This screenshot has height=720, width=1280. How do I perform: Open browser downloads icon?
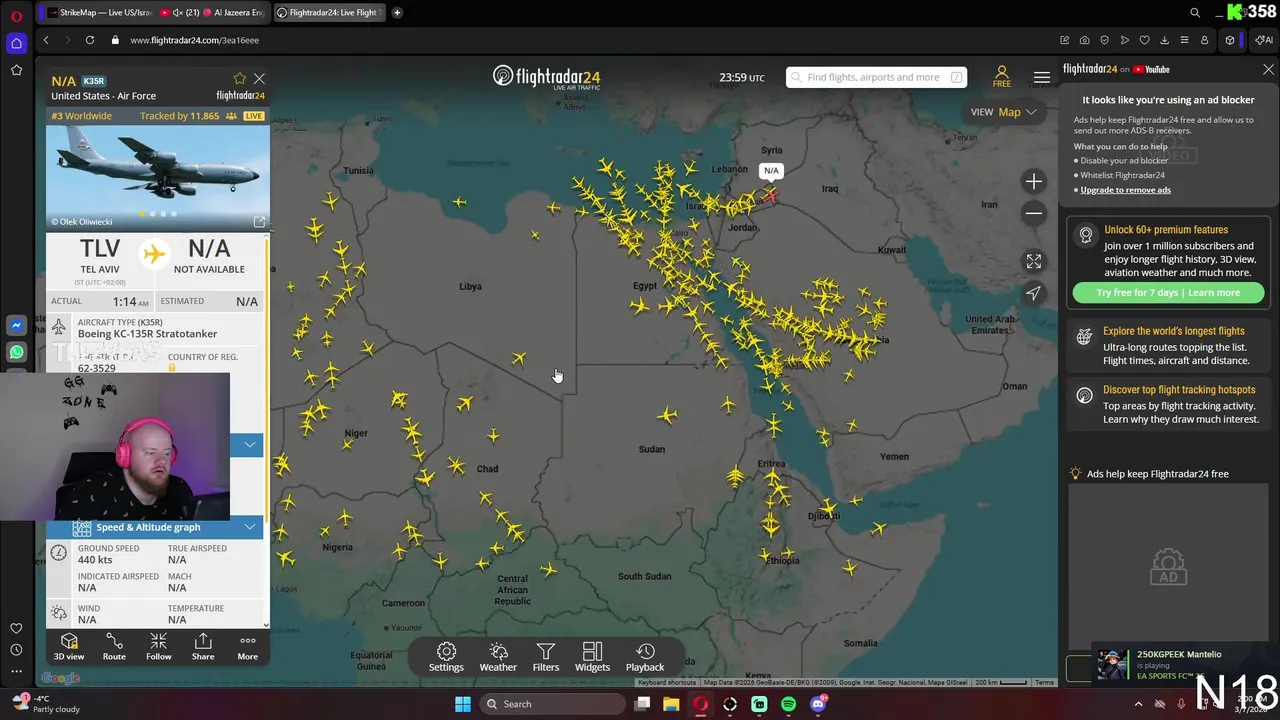click(1164, 40)
